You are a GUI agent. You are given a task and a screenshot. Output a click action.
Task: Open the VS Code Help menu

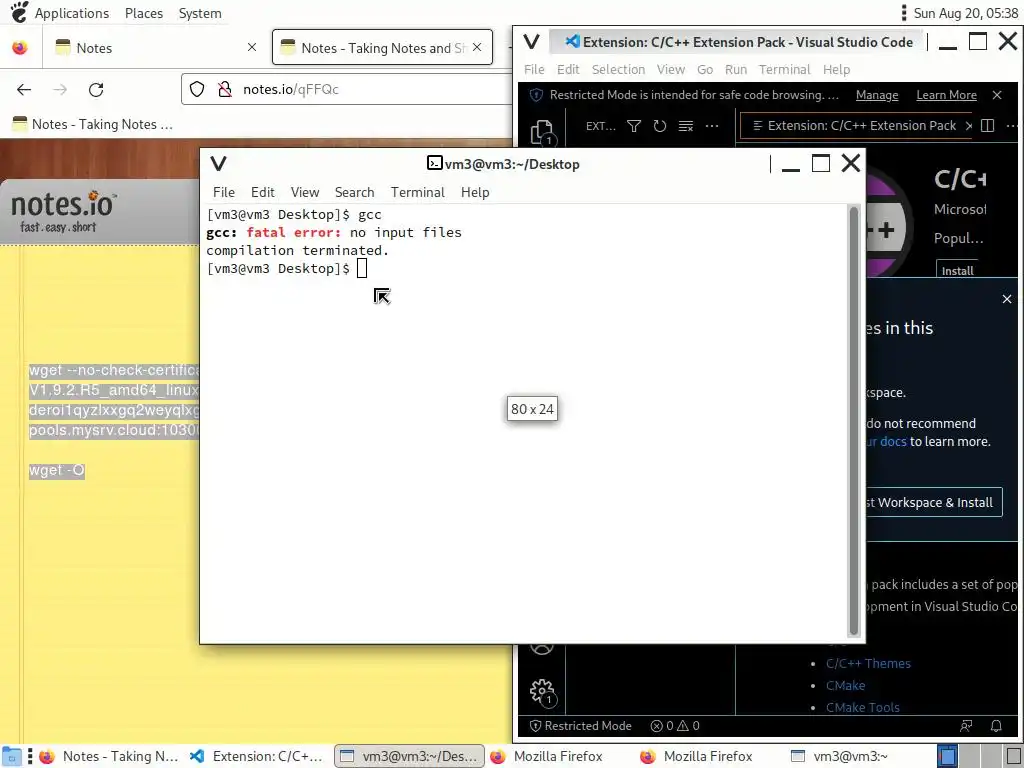point(836,69)
